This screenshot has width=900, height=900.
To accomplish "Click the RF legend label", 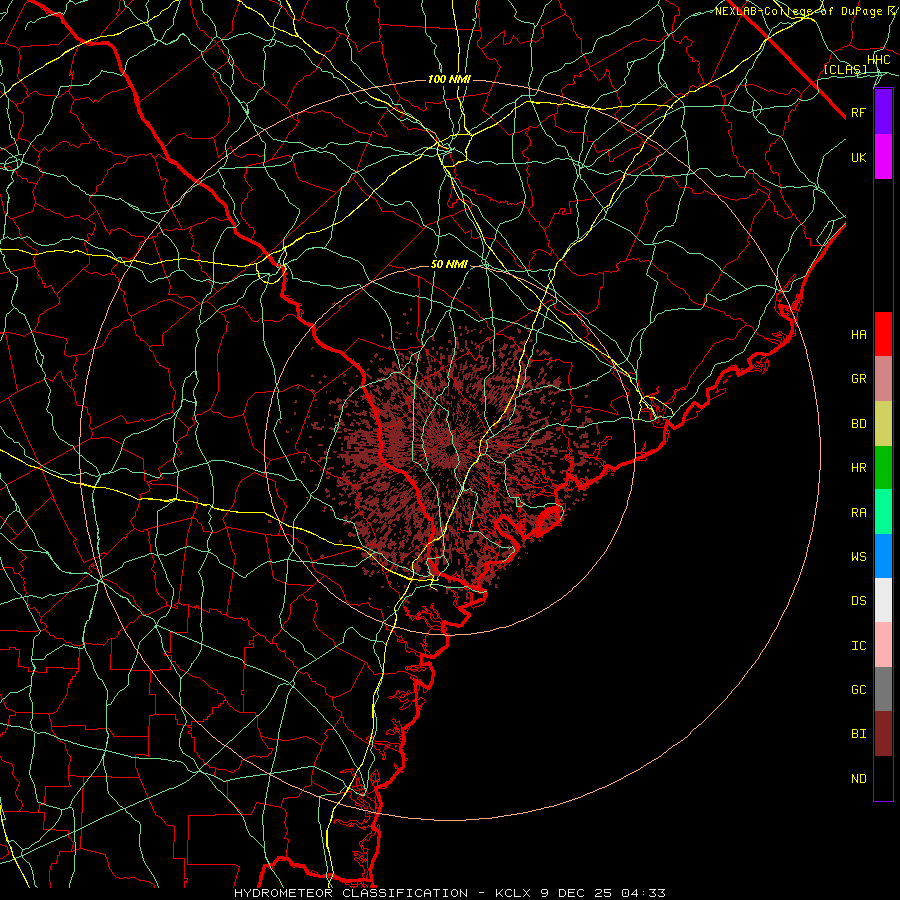I will (x=859, y=112).
